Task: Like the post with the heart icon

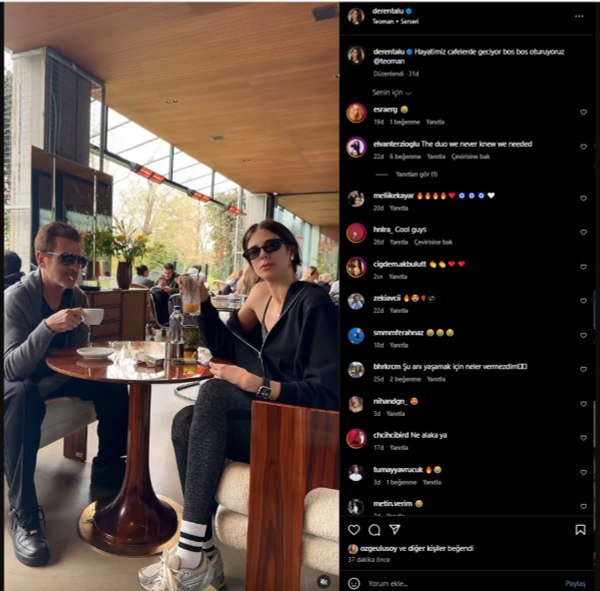Action: (354, 530)
